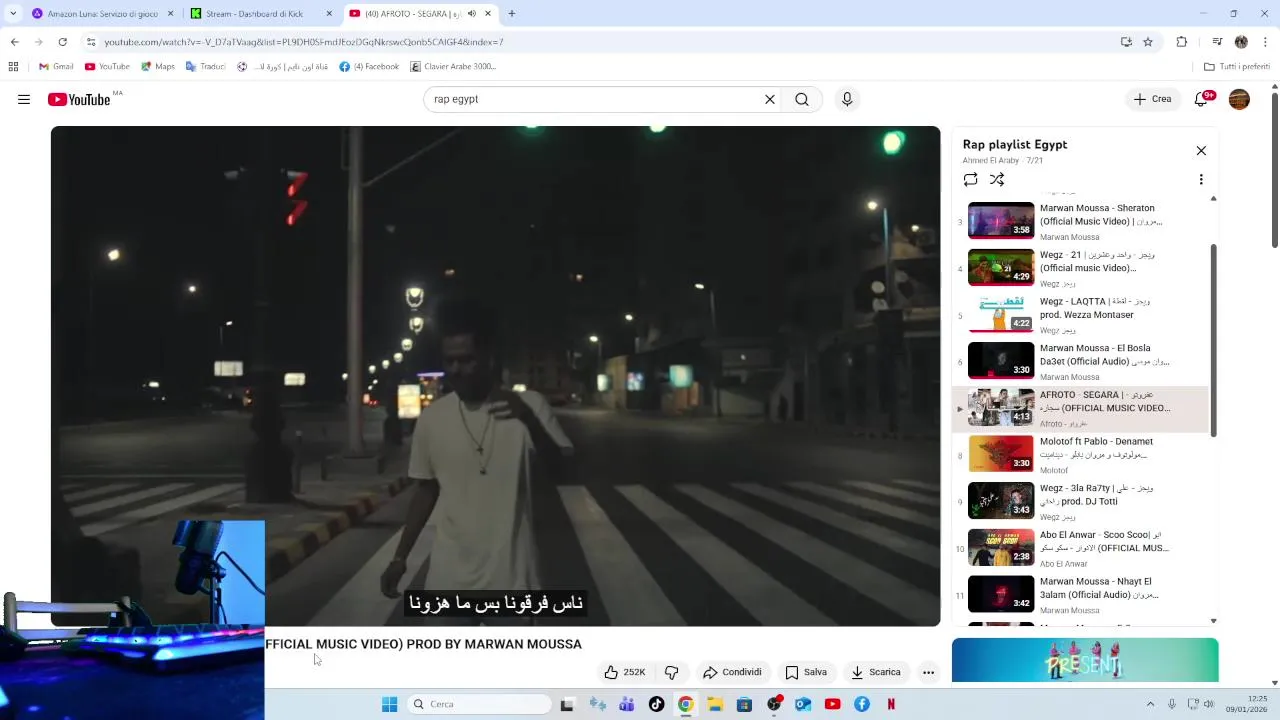Open File Explorer from the taskbar
Viewport: 1280px width, 720px height.
tap(715, 704)
